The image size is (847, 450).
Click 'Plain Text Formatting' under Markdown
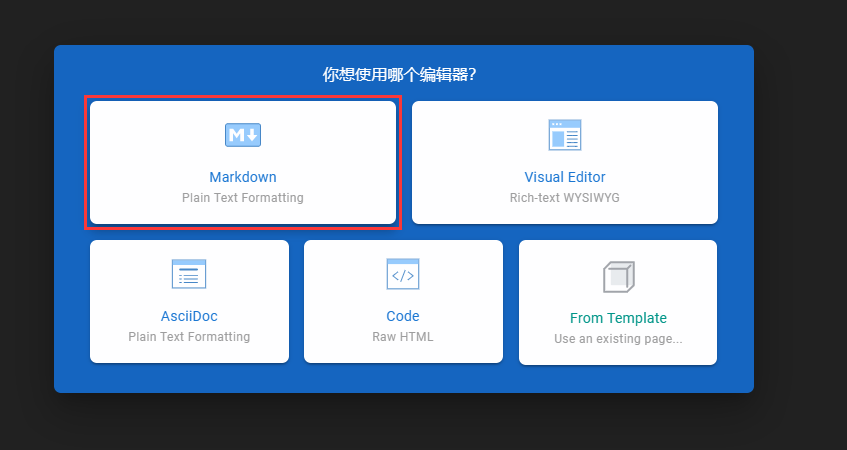[243, 198]
